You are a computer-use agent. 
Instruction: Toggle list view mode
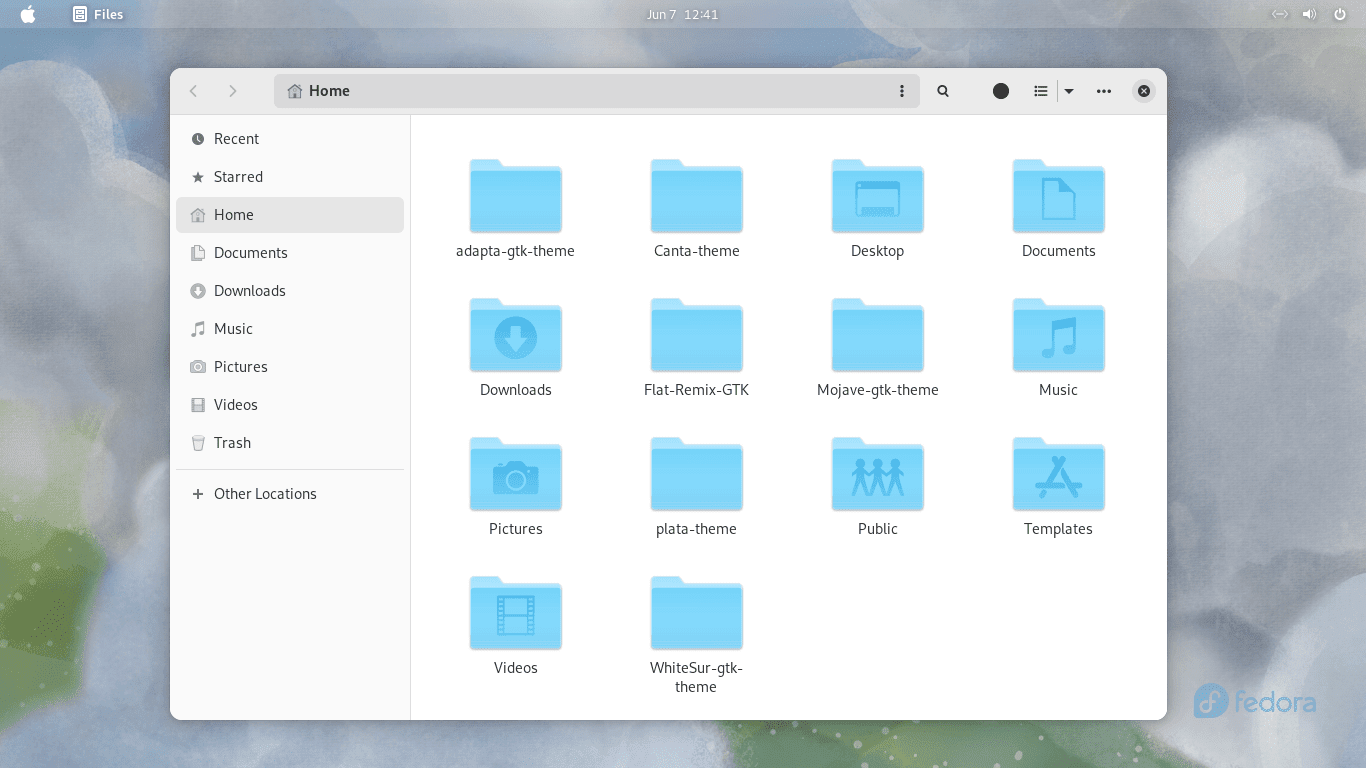pos(1040,91)
